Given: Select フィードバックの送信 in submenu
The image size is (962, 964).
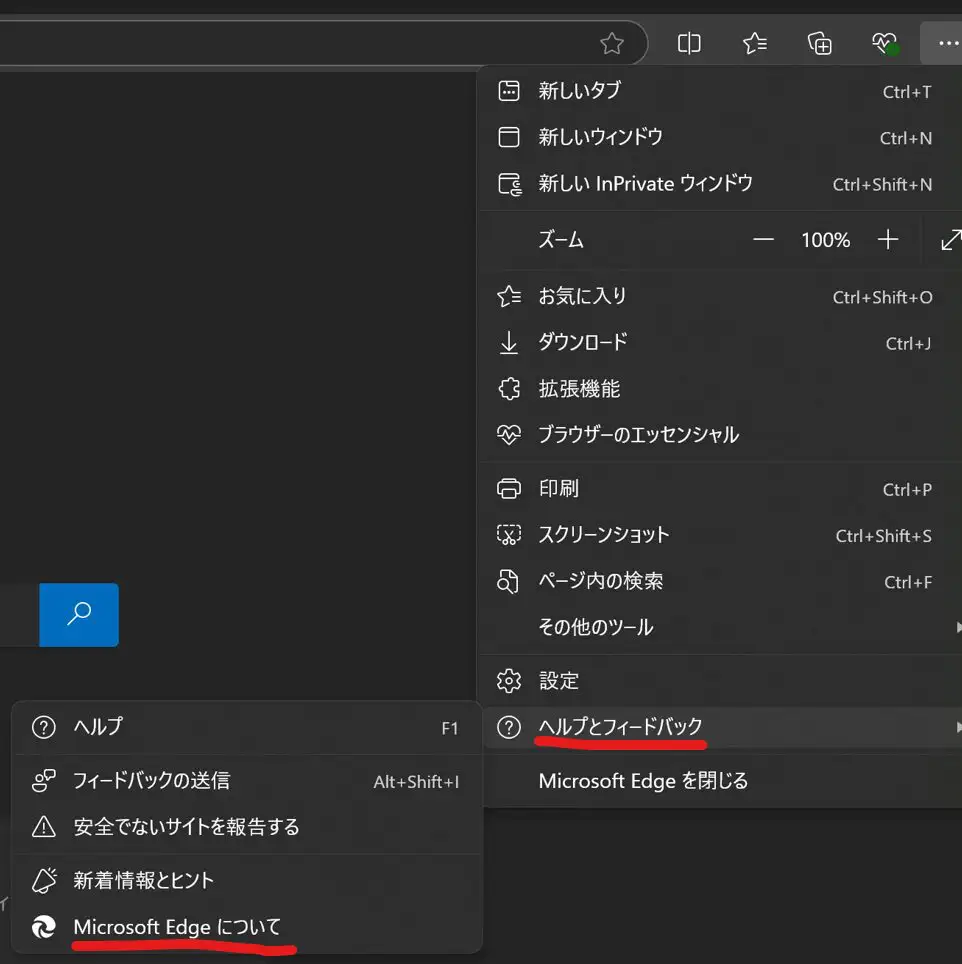Looking at the screenshot, I should [x=246, y=781].
